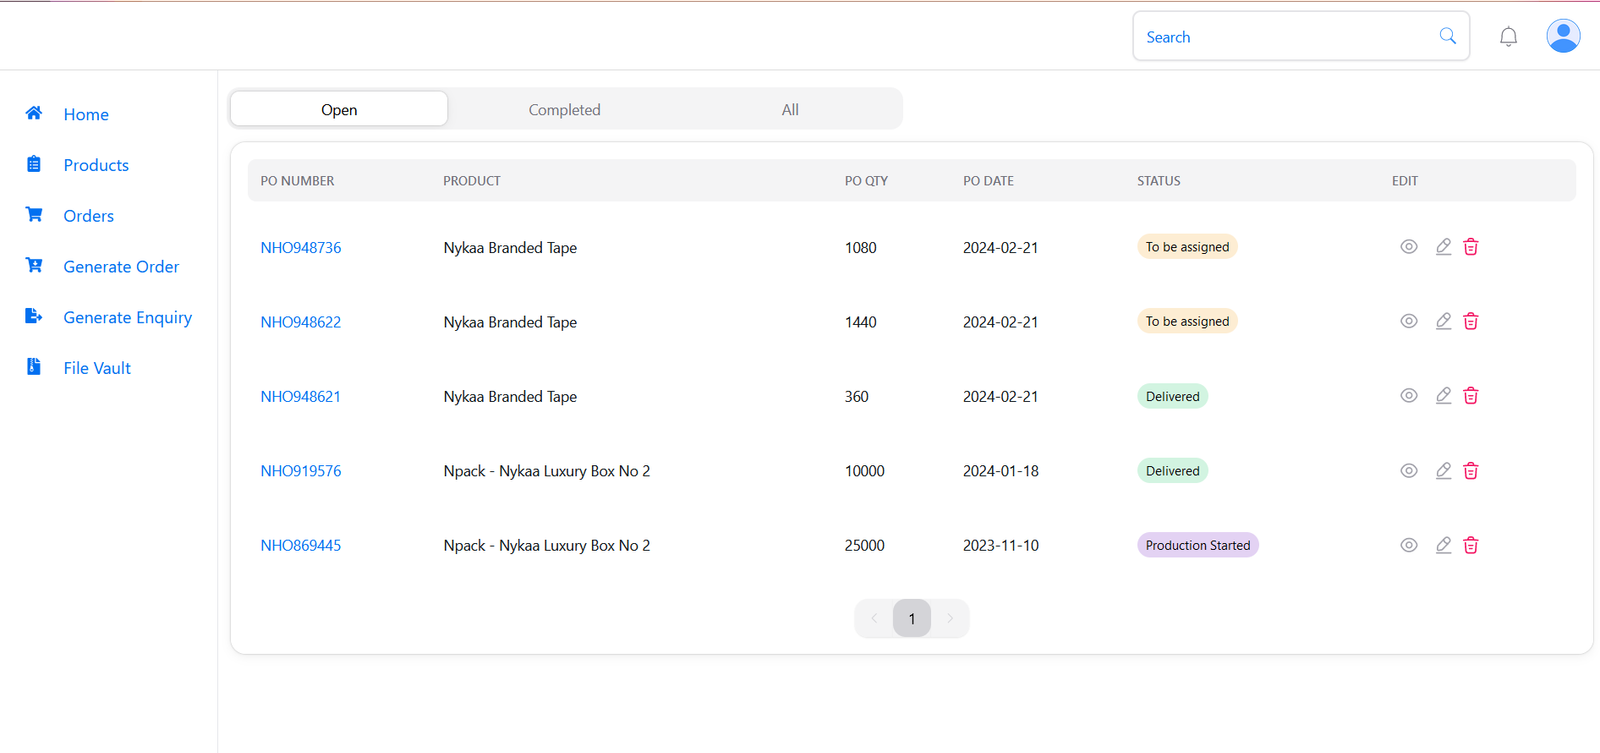1600x753 pixels.
Task: Click Nykaa Branded Tape in row NHO948736
Action: click(x=510, y=247)
